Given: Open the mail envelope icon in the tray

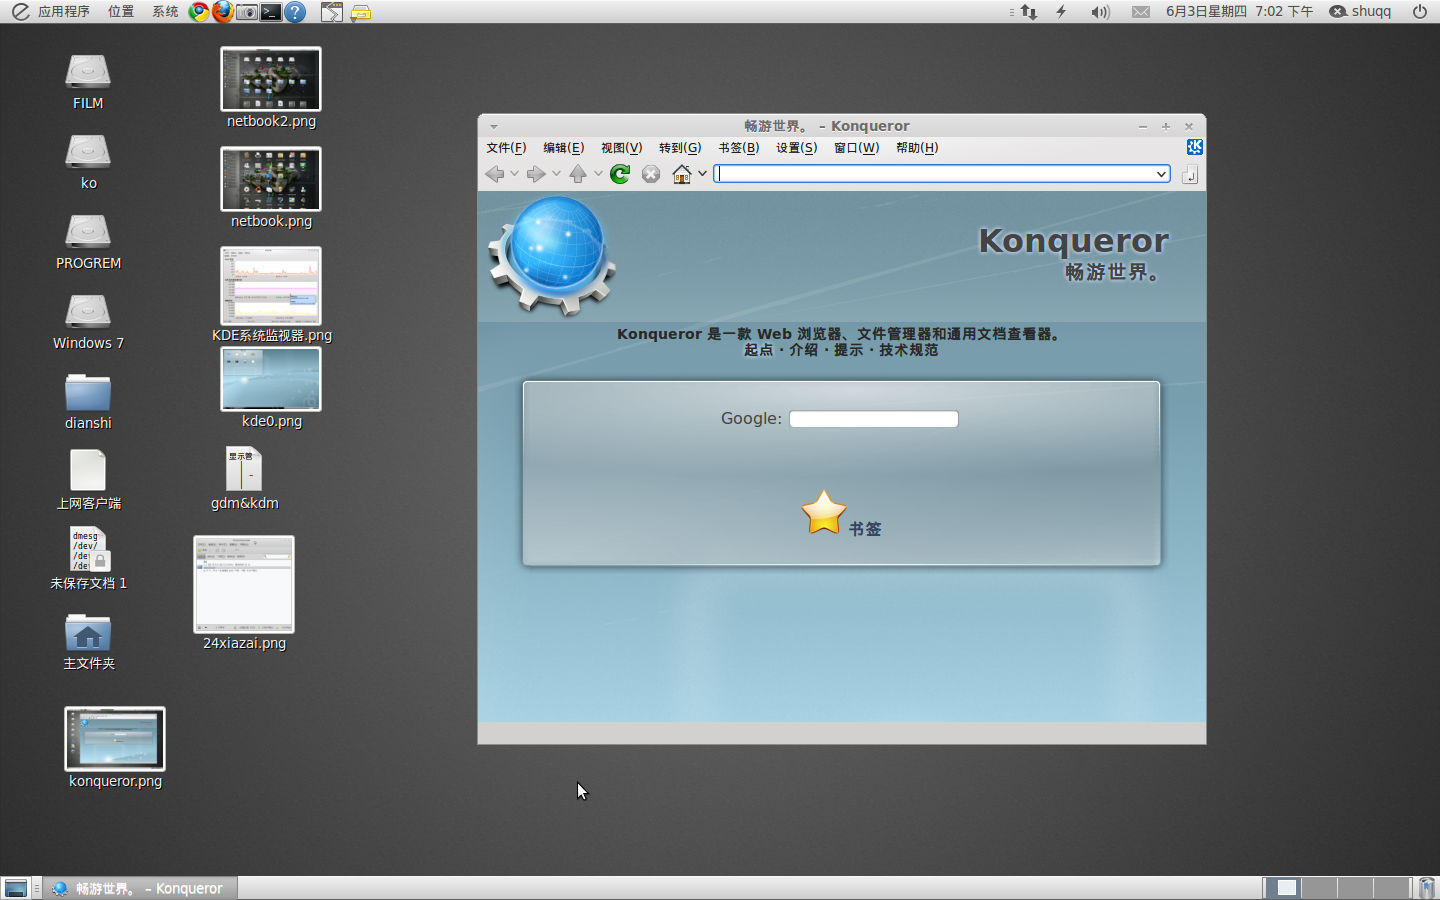Looking at the screenshot, I should (x=1140, y=12).
